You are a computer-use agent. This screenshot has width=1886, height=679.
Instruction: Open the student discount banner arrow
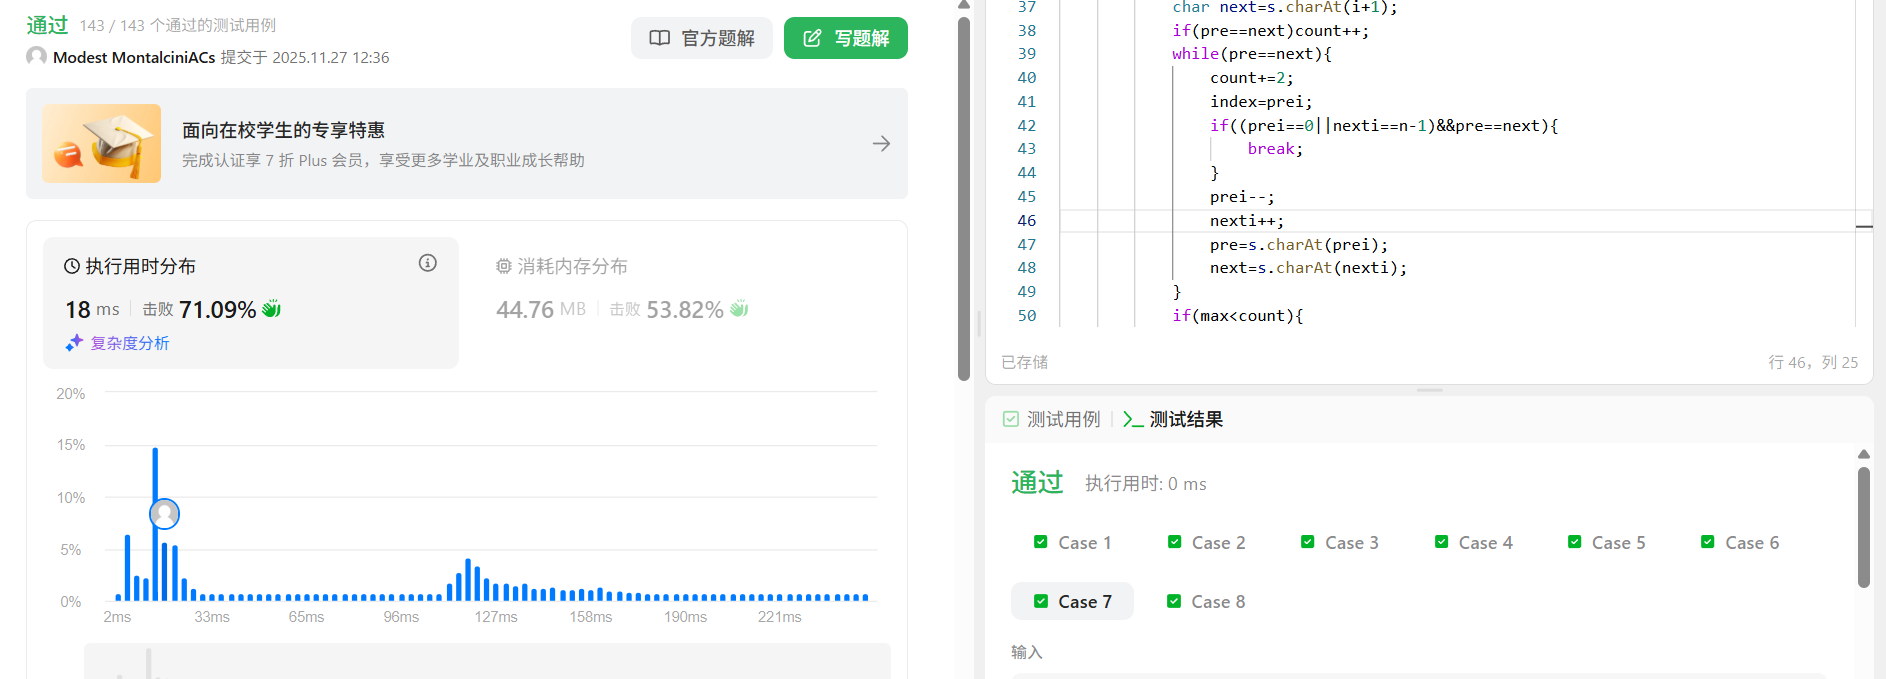[x=881, y=144]
